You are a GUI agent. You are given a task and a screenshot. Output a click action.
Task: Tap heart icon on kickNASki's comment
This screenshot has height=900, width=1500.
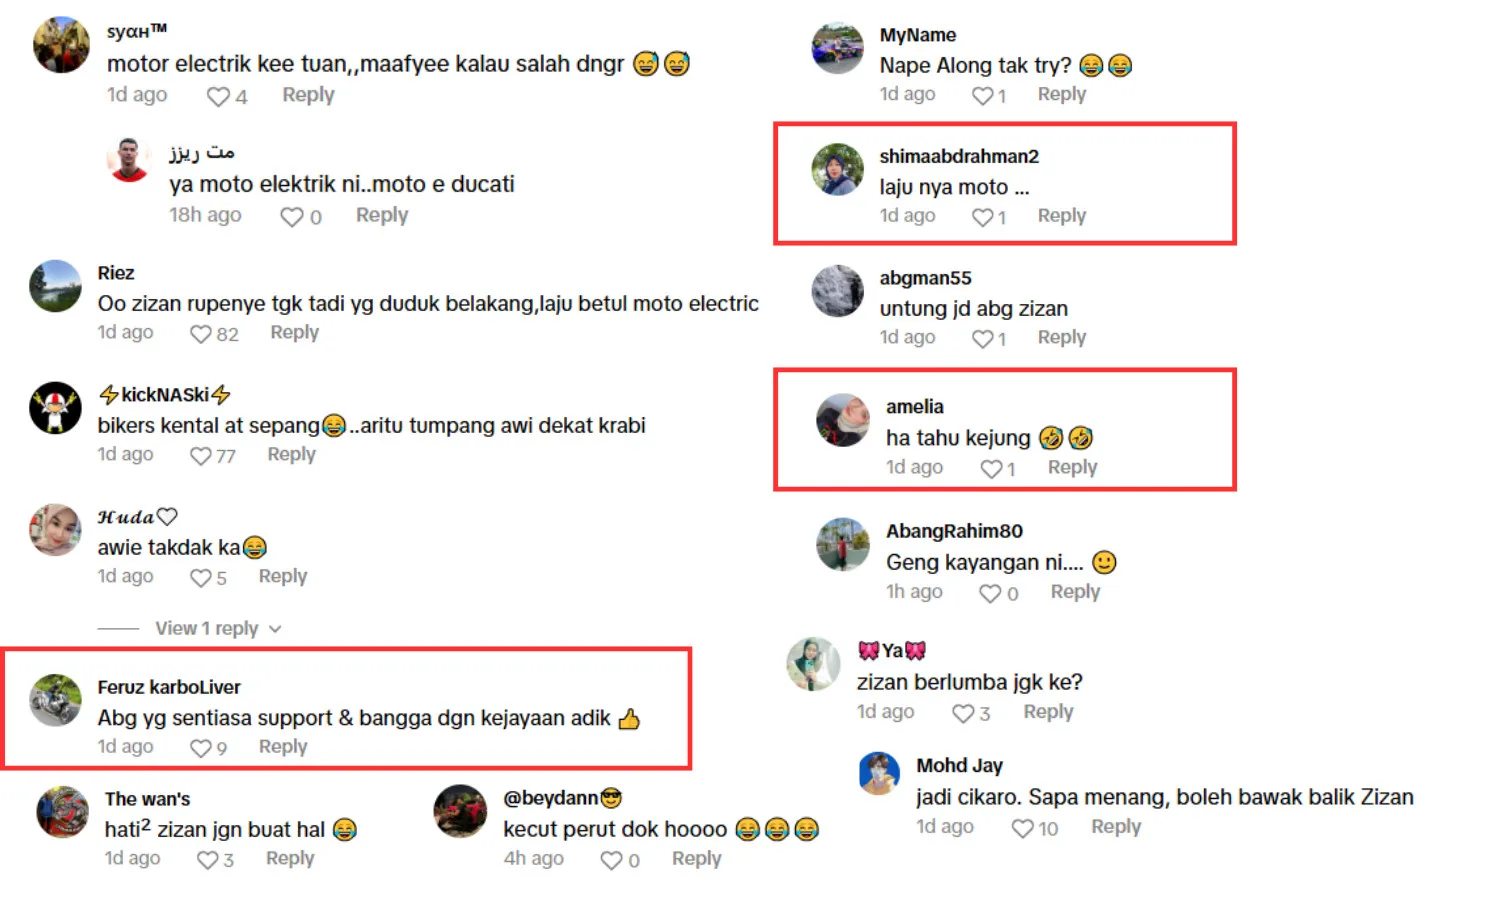[201, 456]
